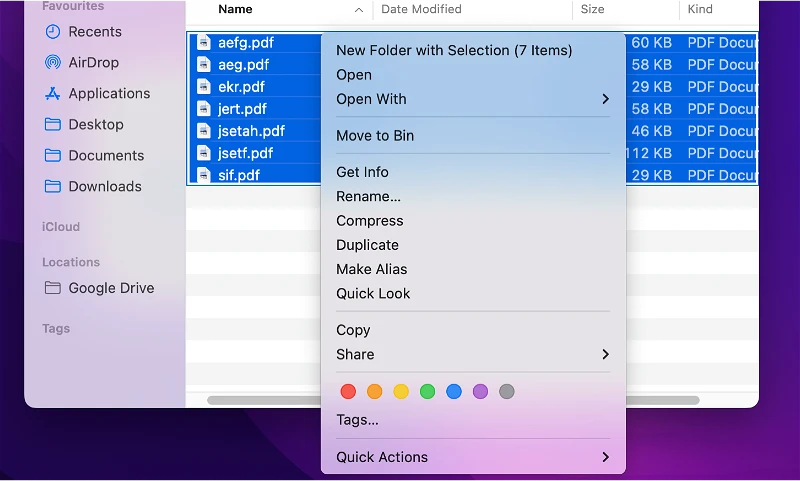
Task: Sort by the Kind column header
Action: pos(700,9)
